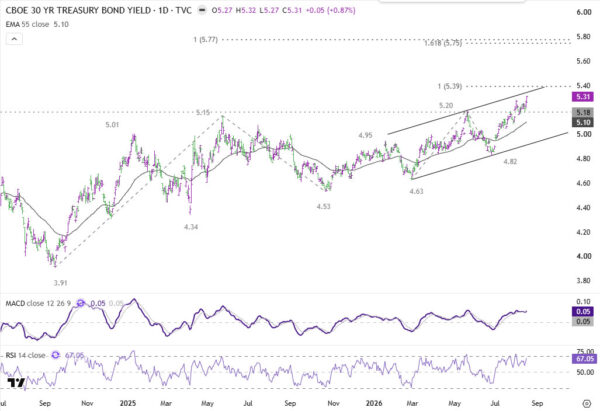
Task: Collapse the indicator legend chevron button
Action: (14, 39)
